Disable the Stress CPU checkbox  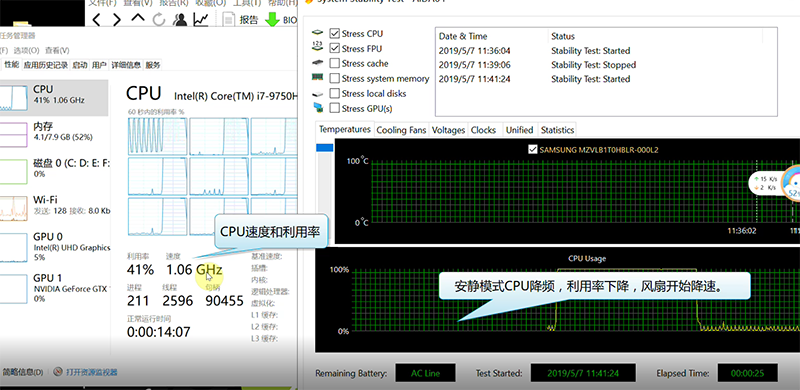tap(335, 34)
